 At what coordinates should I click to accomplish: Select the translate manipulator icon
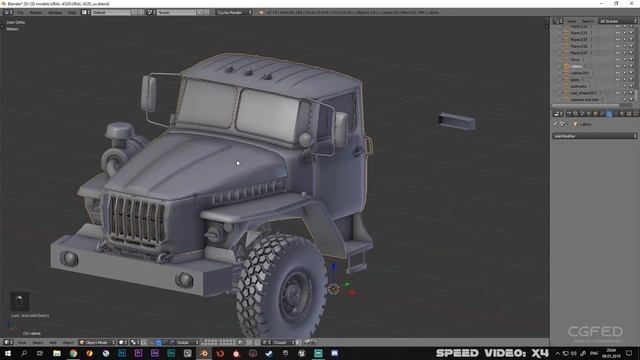pos(158,342)
